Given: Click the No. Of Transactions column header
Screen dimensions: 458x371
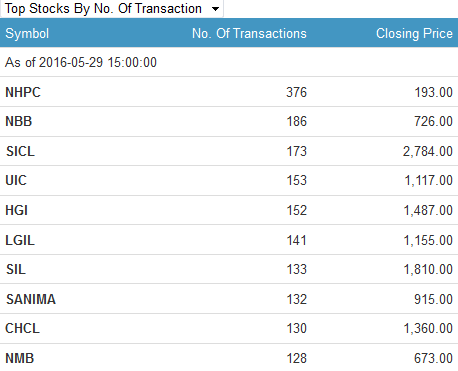Looking at the screenshot, I should (x=249, y=33).
